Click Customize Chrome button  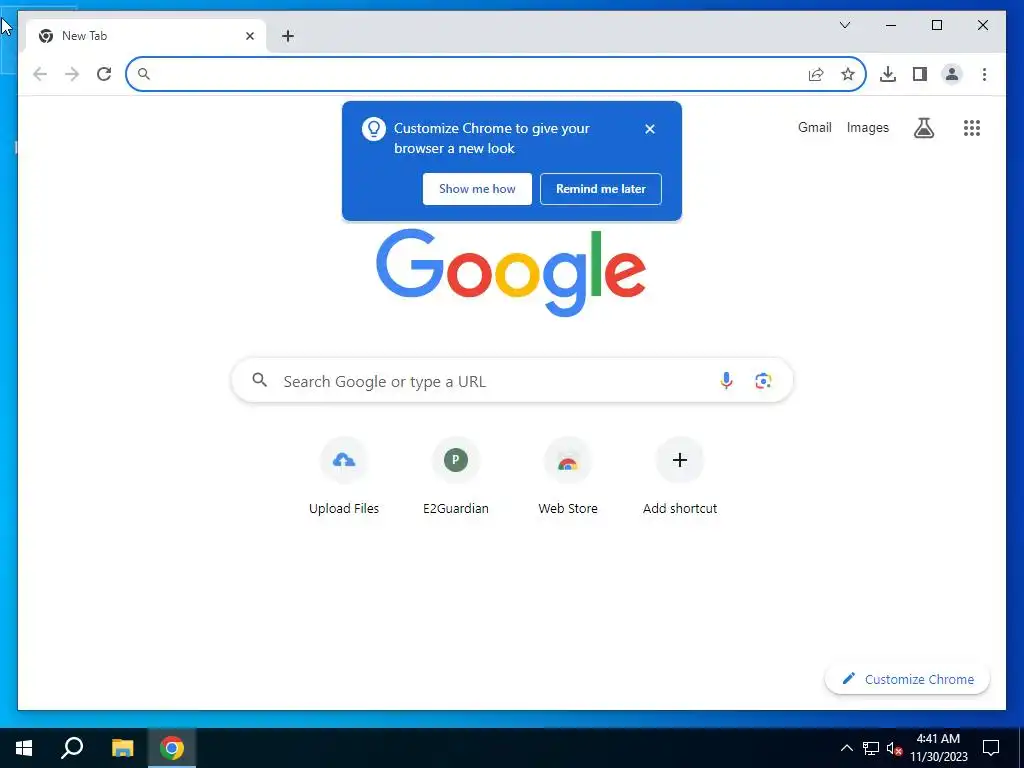[x=907, y=679]
